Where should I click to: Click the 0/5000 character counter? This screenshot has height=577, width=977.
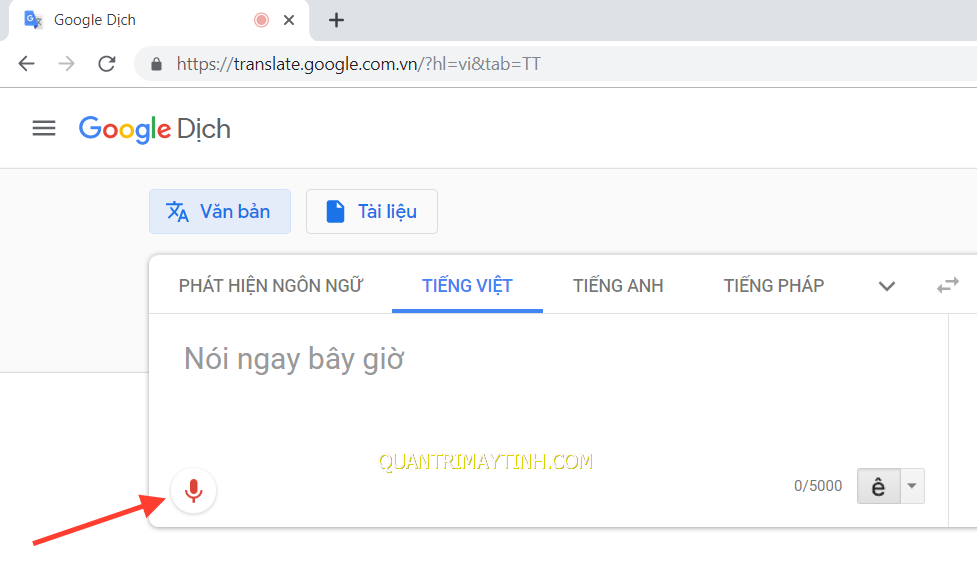pyautogui.click(x=817, y=486)
